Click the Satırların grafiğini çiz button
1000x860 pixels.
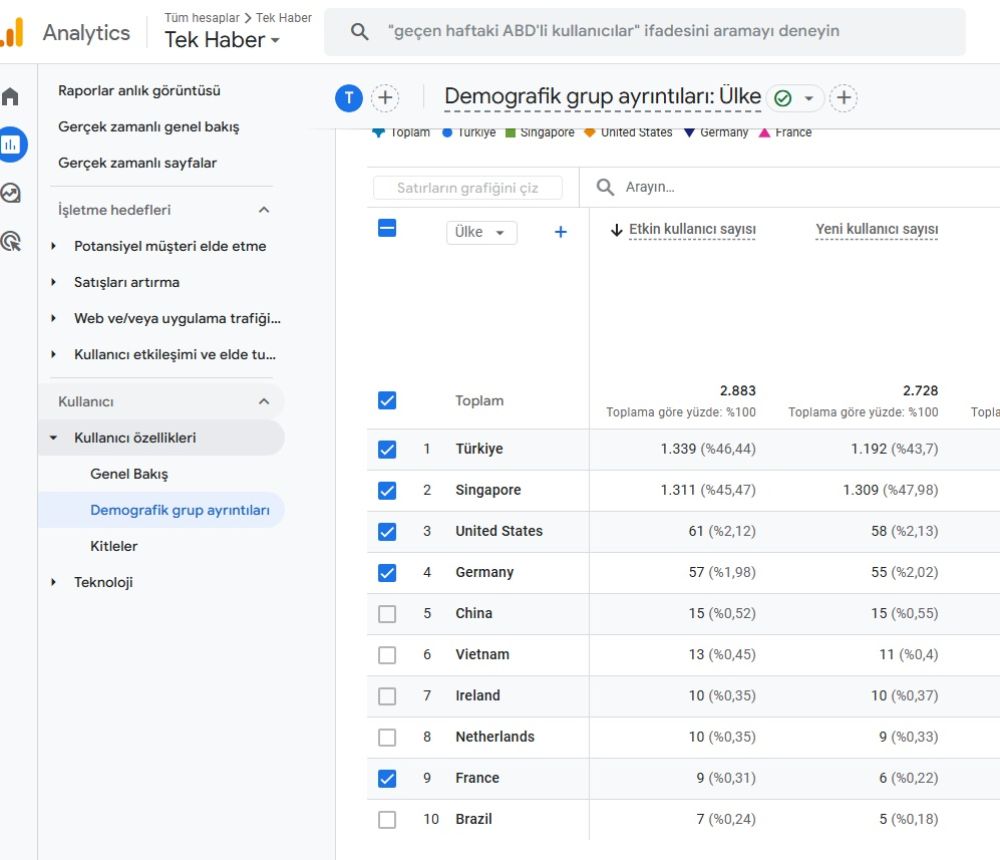click(x=467, y=188)
